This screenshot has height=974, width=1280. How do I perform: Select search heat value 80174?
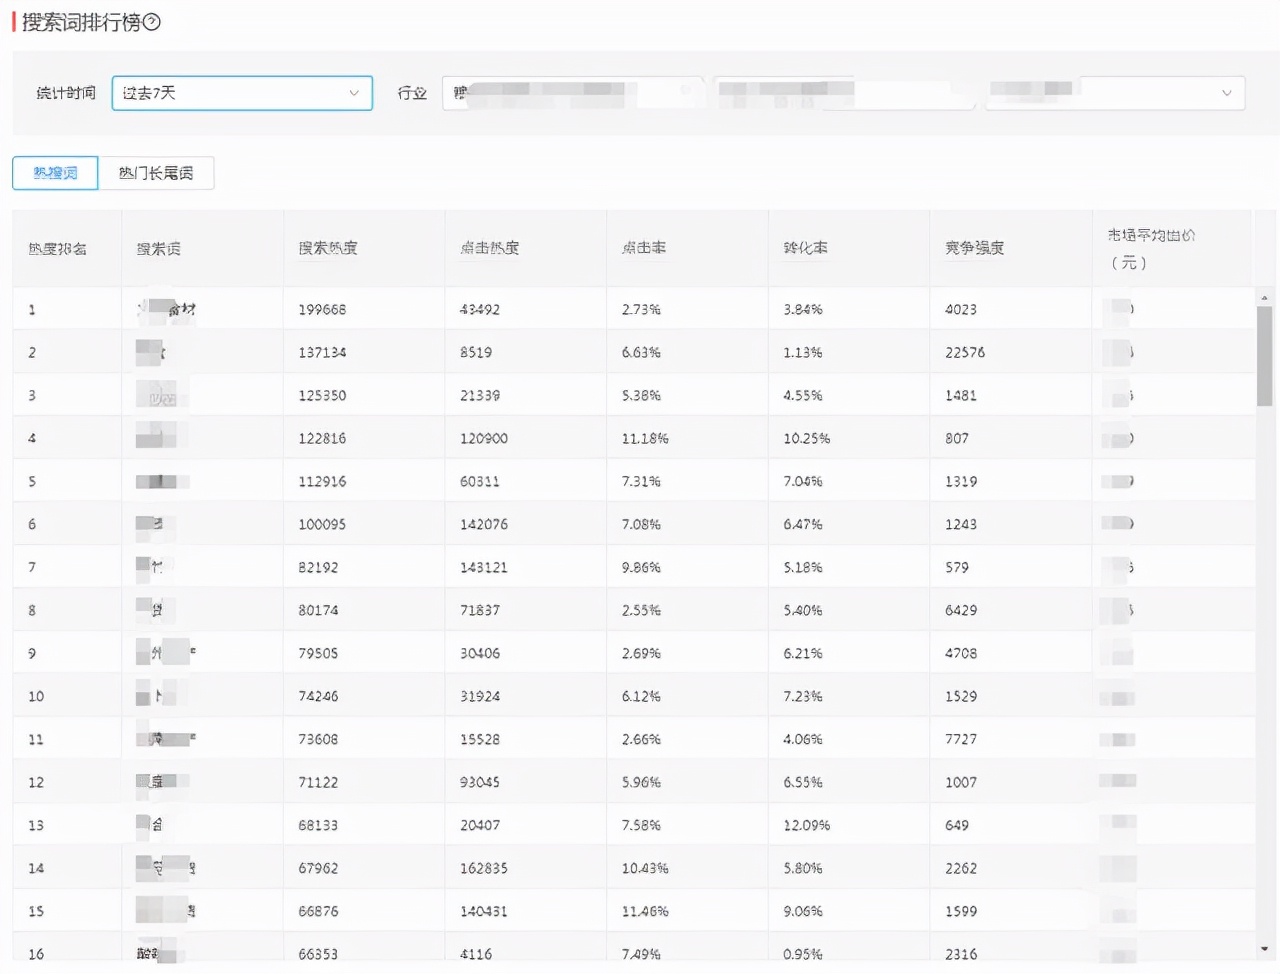point(318,611)
